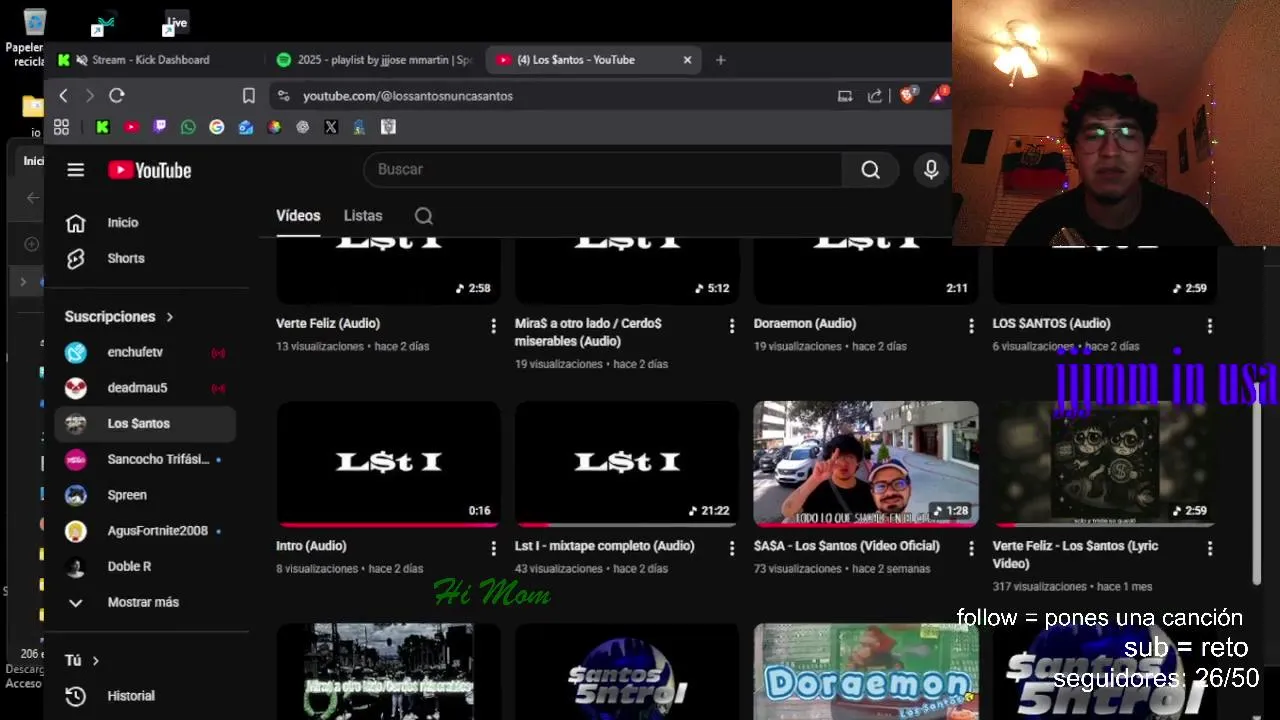Viewport: 1280px width, 720px height.
Task: Open Doble R subscription
Action: tap(145, 566)
